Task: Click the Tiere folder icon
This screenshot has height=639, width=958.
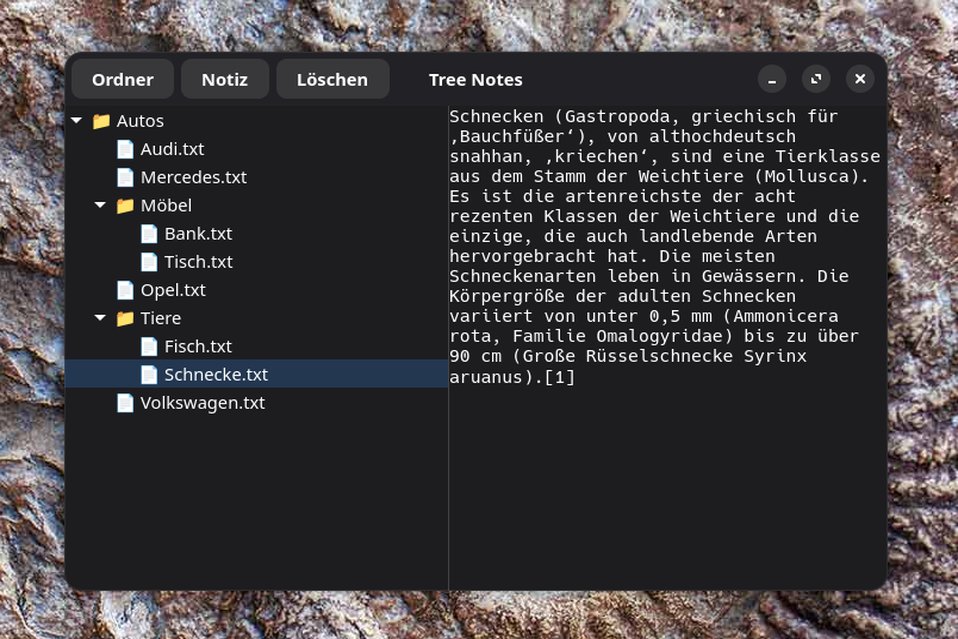Action: 125,318
